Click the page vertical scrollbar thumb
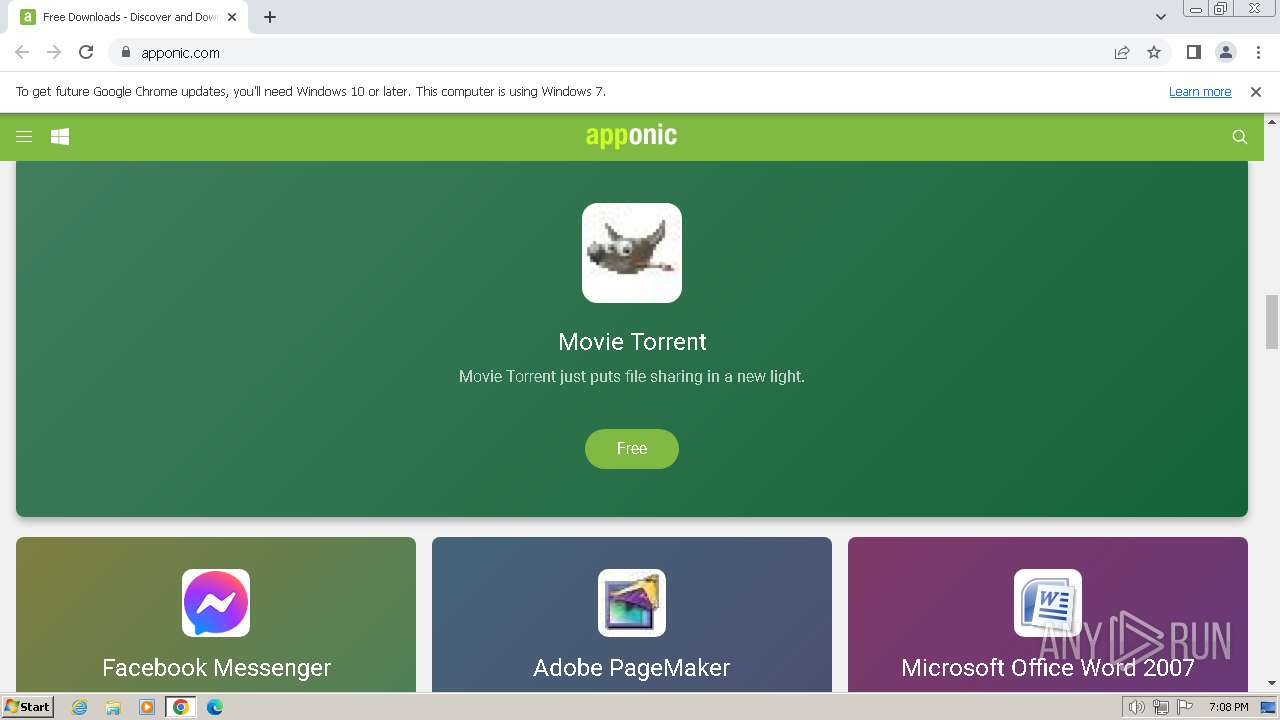 coord(1272,322)
